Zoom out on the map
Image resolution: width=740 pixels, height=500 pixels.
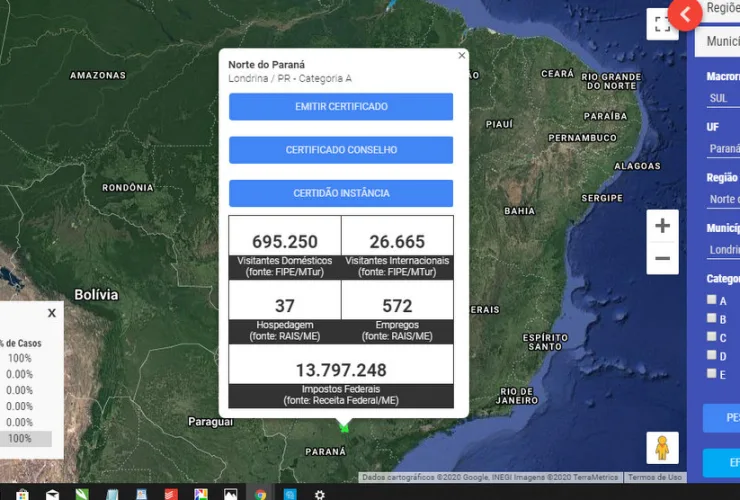tap(662, 258)
